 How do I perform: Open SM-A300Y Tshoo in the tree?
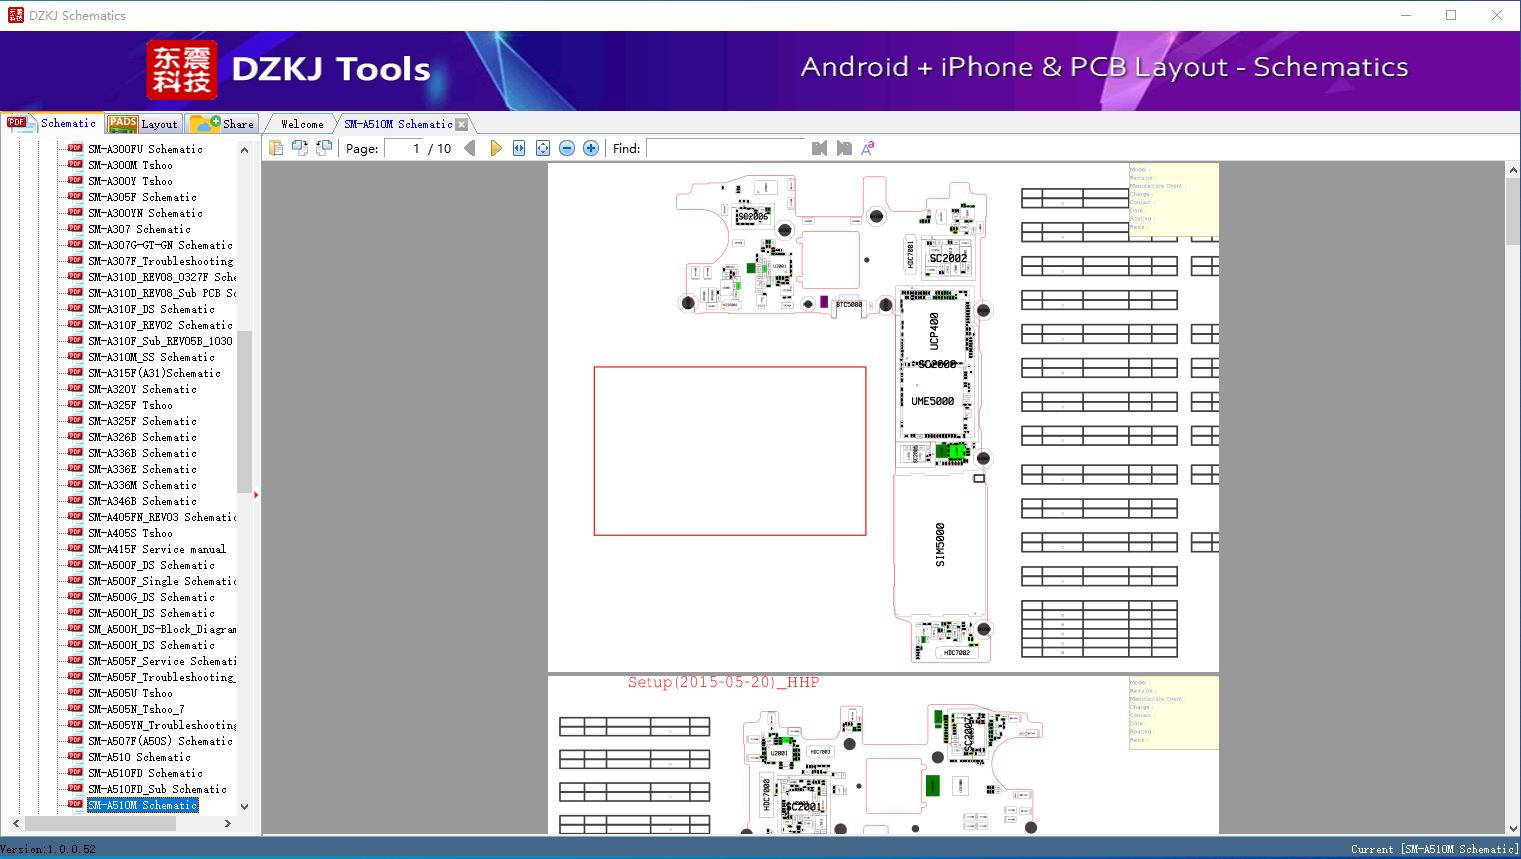tap(130, 181)
